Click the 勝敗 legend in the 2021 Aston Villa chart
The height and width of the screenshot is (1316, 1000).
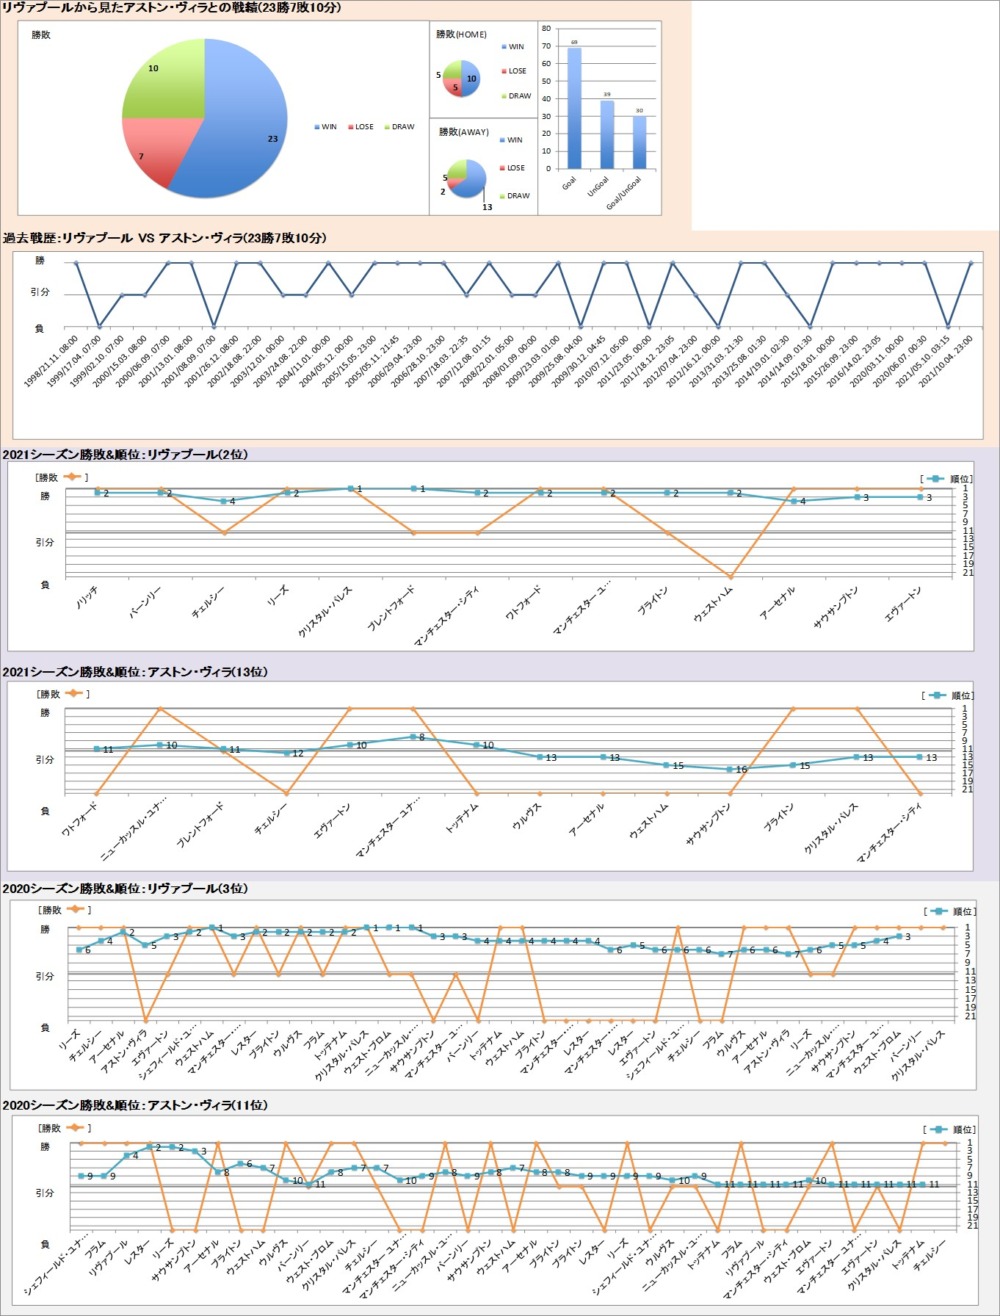pyautogui.click(x=63, y=693)
